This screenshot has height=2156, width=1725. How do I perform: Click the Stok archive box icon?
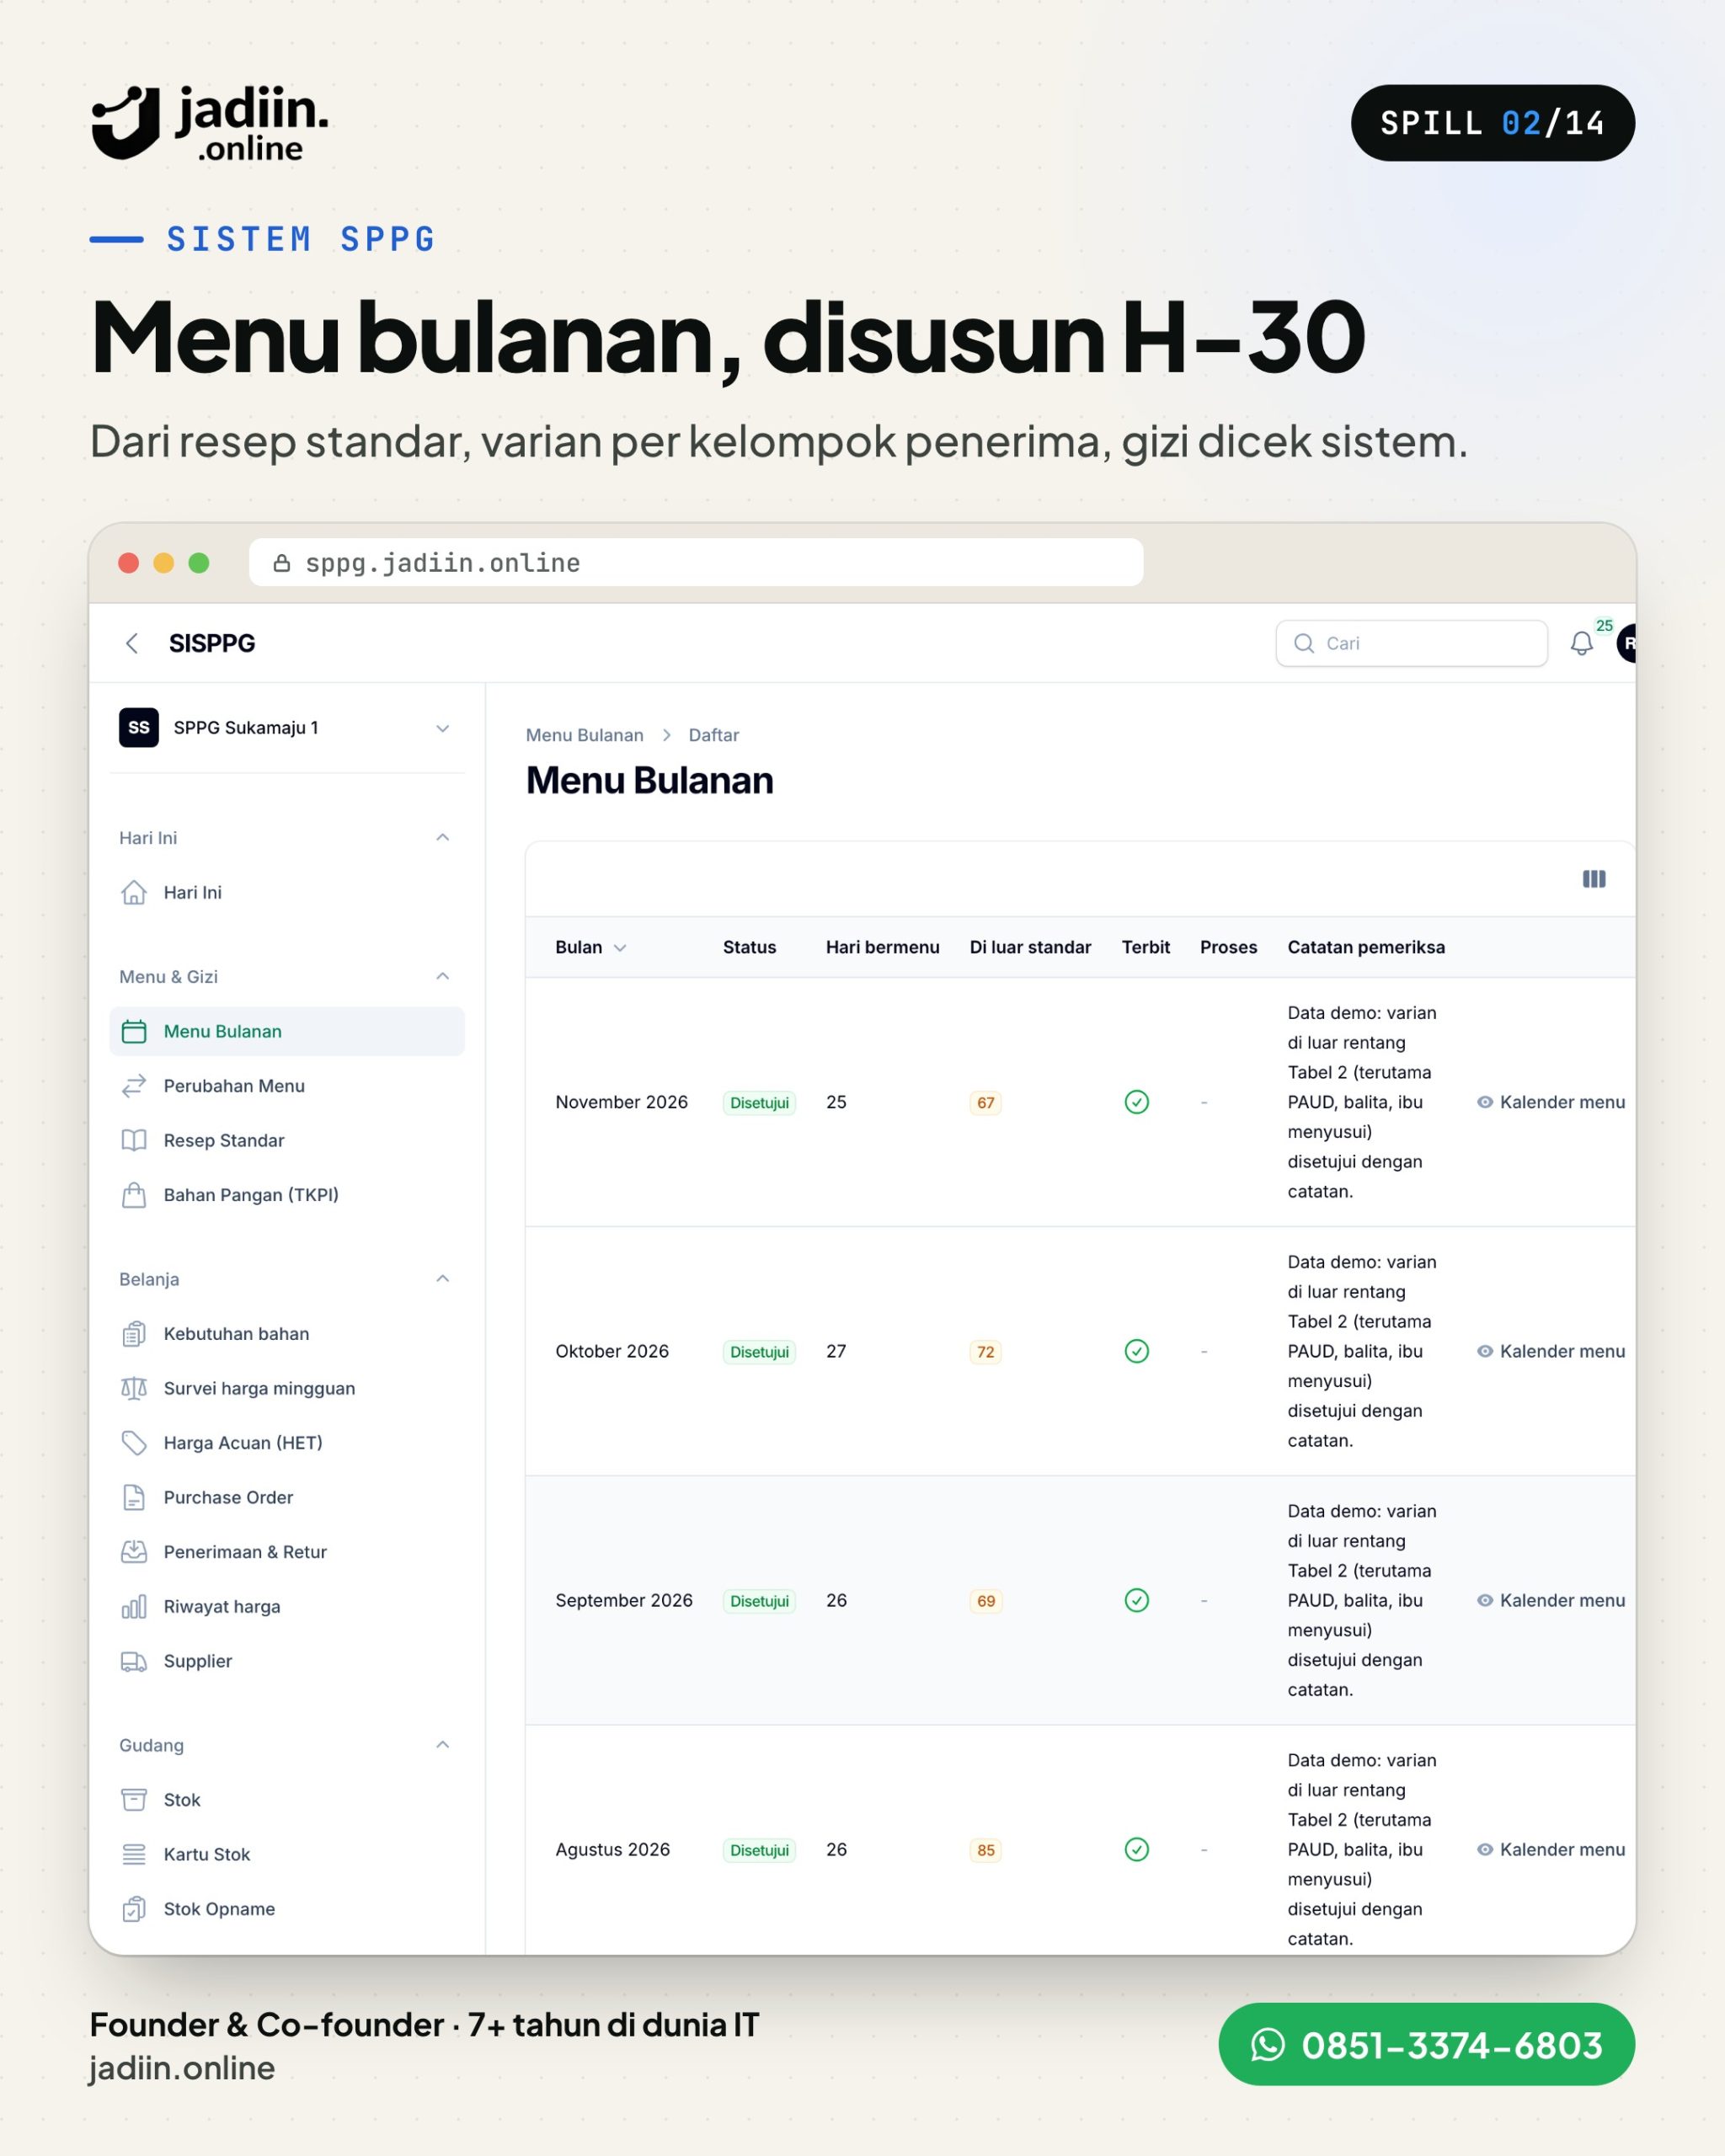134,1800
